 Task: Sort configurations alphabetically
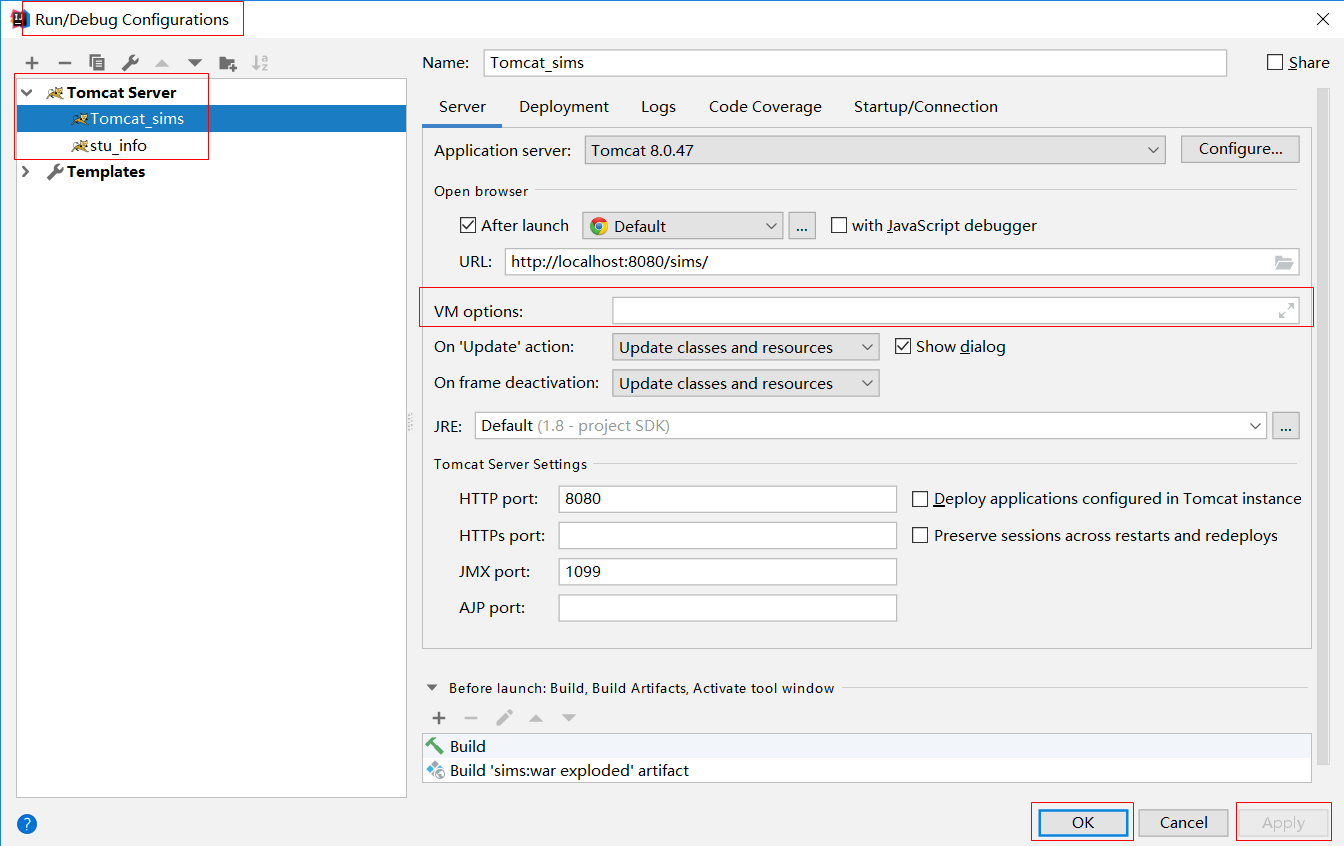pos(260,63)
